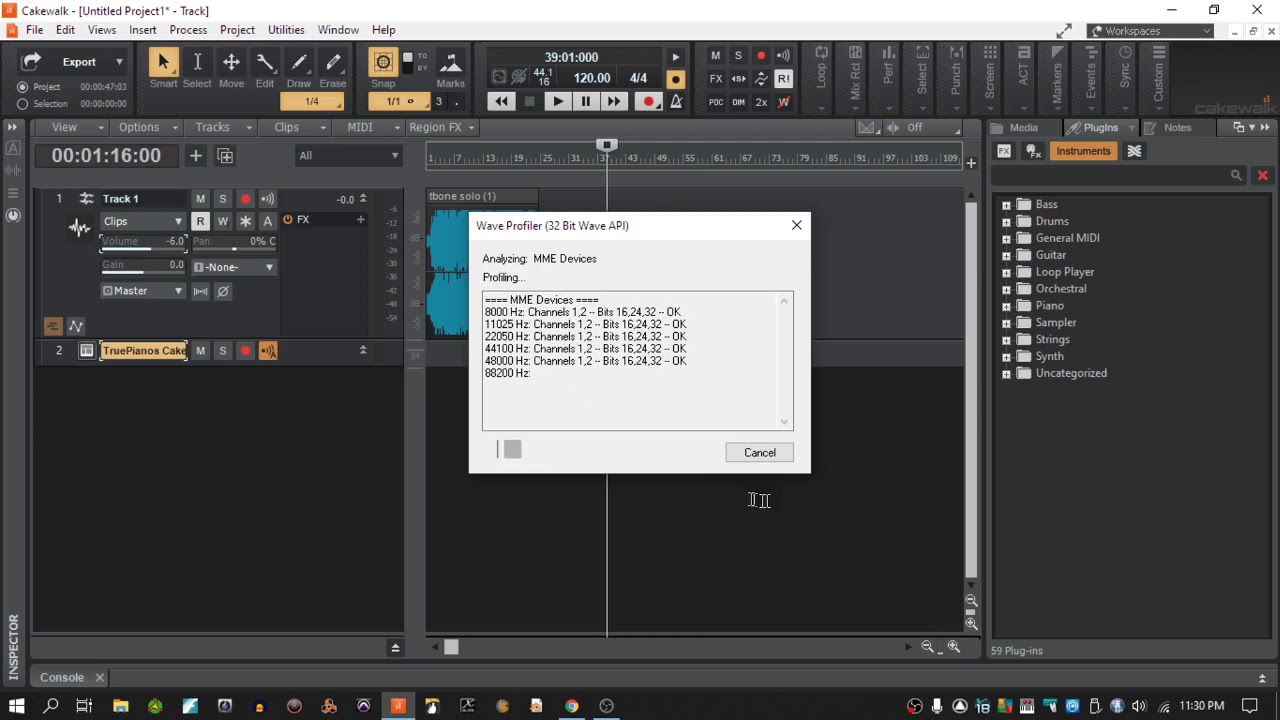The height and width of the screenshot is (720, 1280).
Task: Clear plugin search with red X
Action: 1263,175
